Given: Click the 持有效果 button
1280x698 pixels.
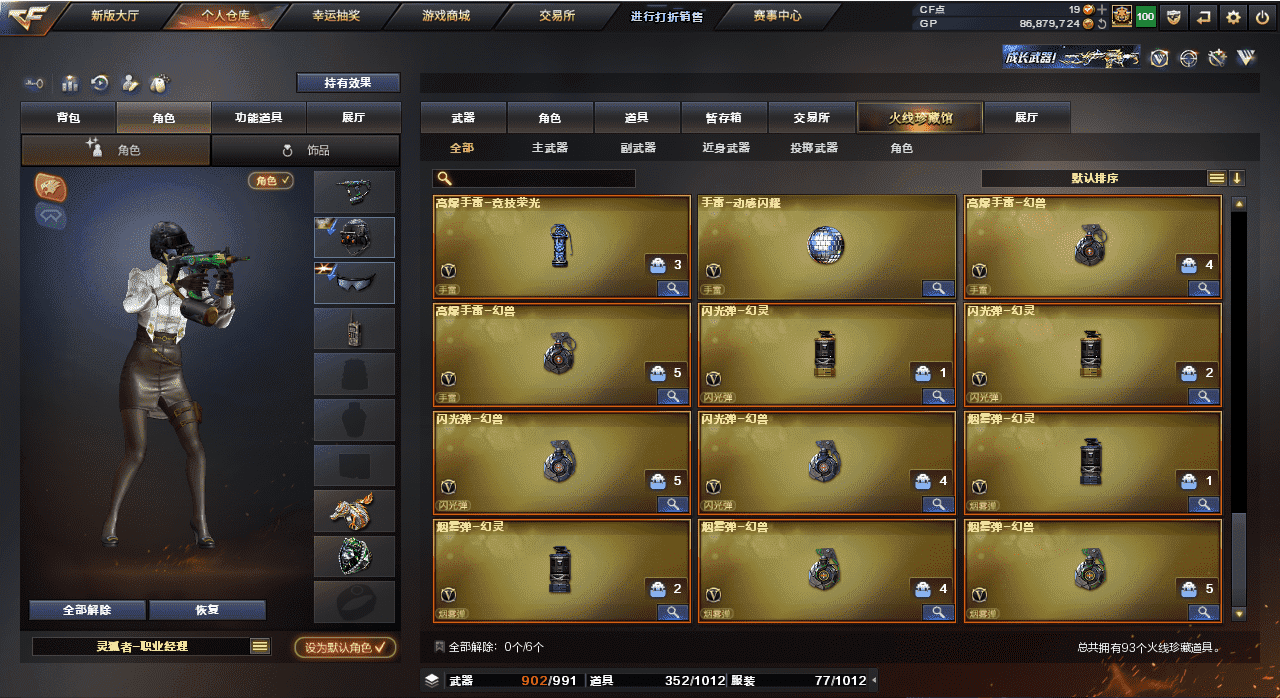Looking at the screenshot, I should 348,83.
